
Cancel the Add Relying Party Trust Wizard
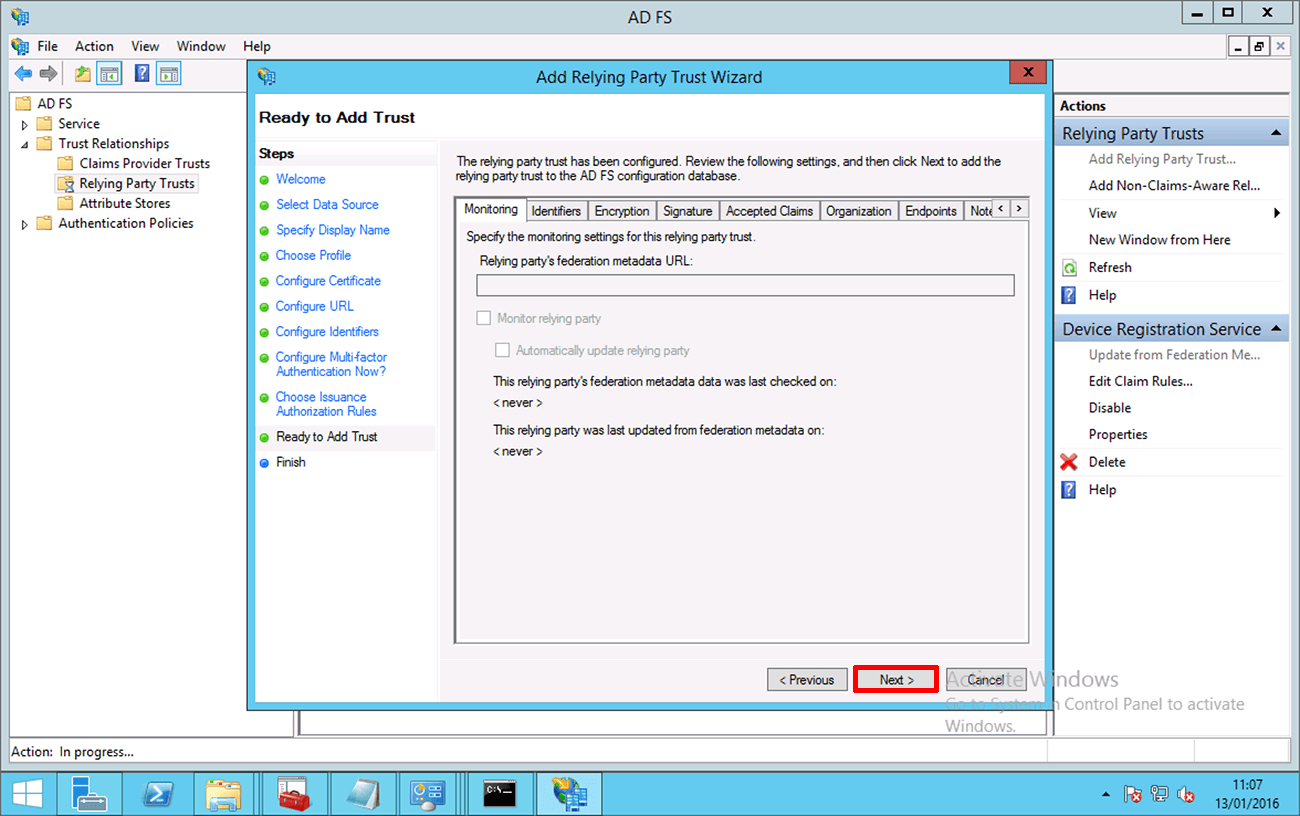985,680
